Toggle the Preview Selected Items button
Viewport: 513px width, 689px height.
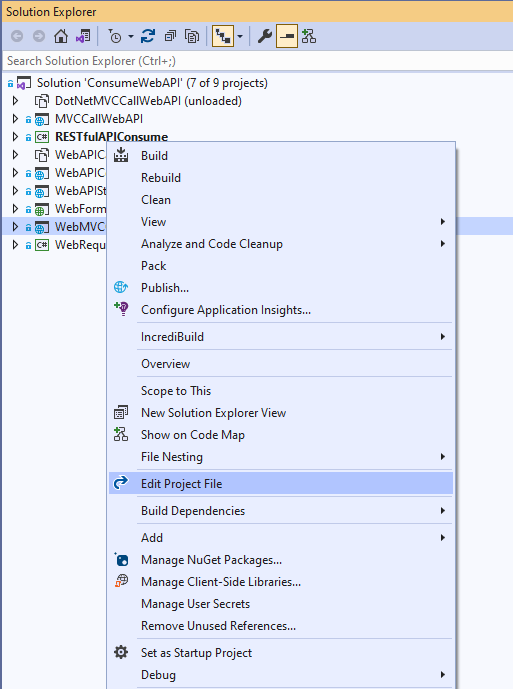(287, 36)
